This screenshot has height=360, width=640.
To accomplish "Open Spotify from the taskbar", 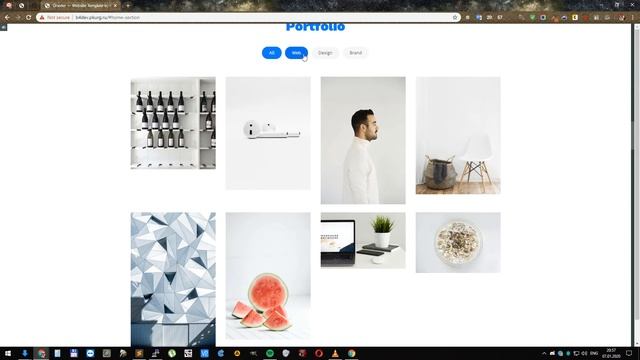I will tap(270, 353).
